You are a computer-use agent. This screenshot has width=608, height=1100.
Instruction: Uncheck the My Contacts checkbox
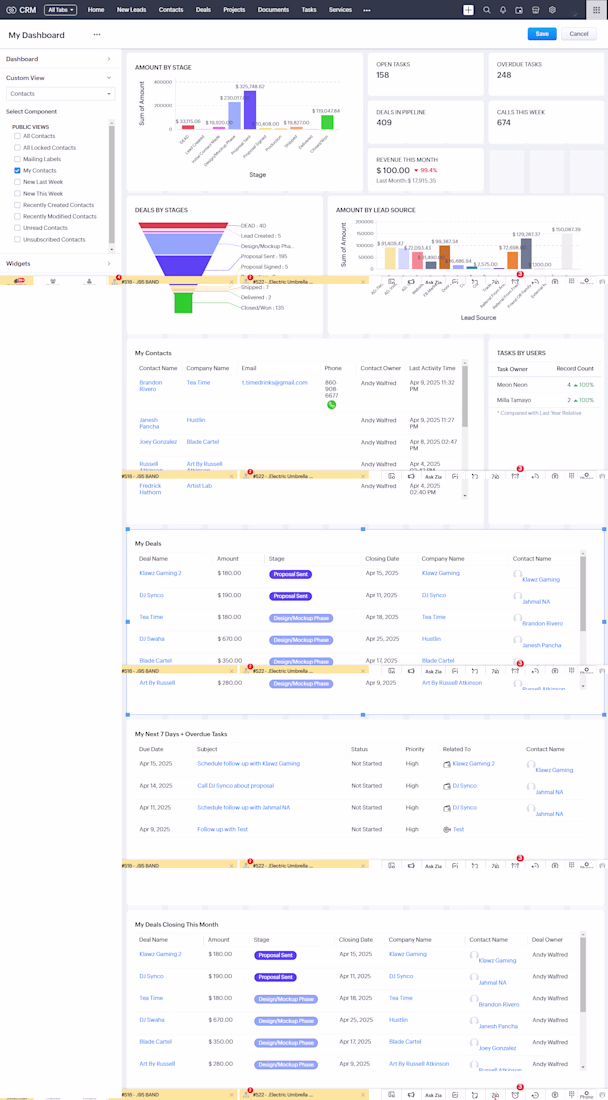18,170
